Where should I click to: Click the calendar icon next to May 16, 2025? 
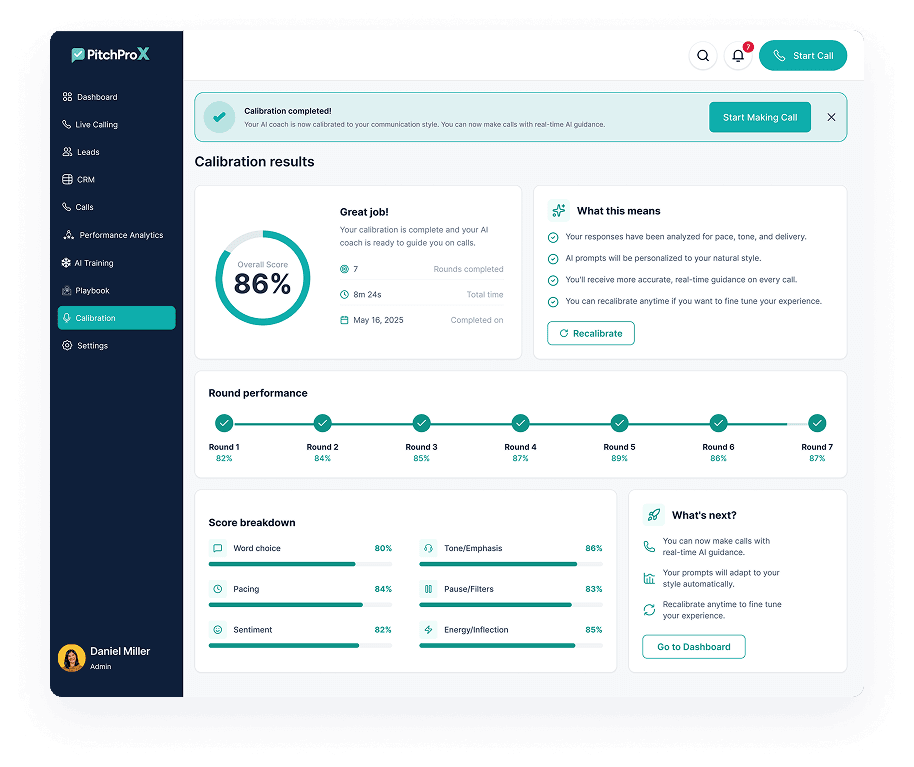pyautogui.click(x=344, y=320)
